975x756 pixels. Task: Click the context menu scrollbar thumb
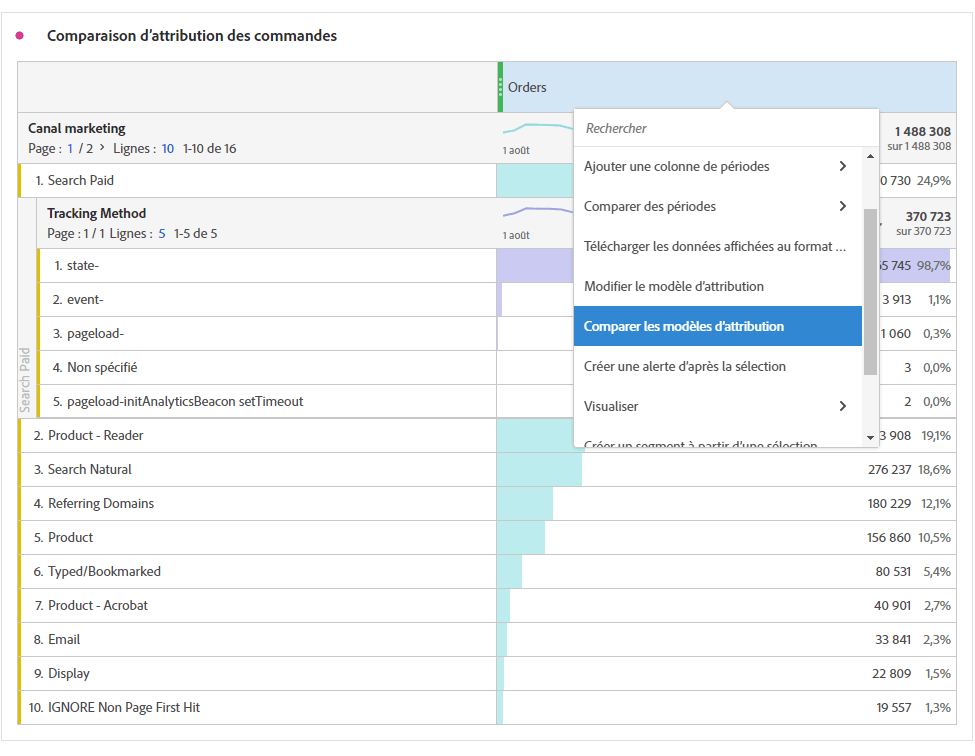870,290
